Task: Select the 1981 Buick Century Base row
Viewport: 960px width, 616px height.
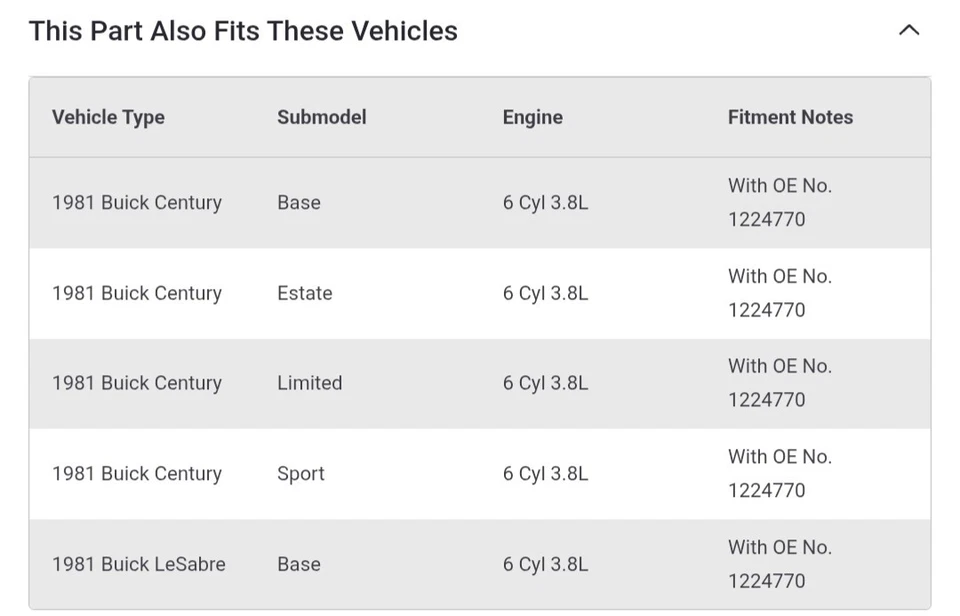Action: 137,203
